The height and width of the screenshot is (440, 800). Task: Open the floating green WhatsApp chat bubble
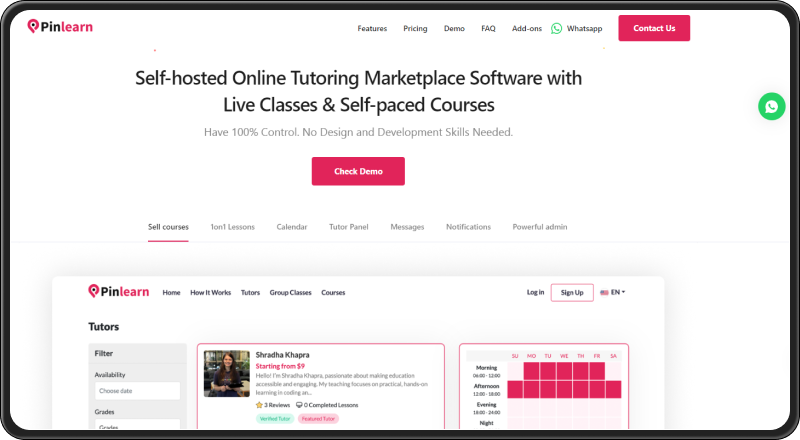point(771,106)
